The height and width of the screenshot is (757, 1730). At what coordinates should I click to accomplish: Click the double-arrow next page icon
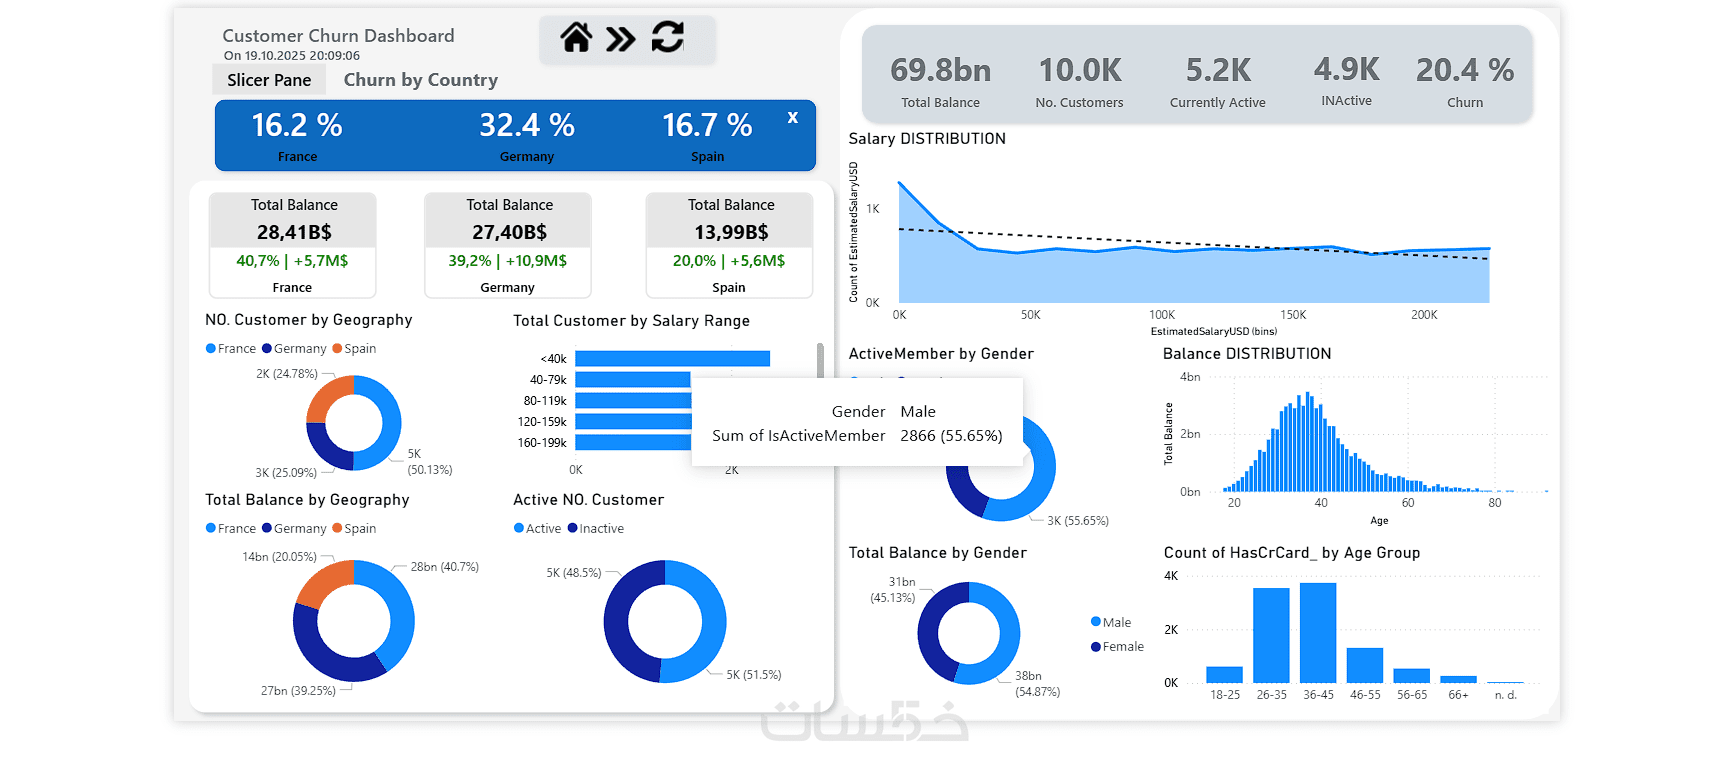pyautogui.click(x=621, y=39)
